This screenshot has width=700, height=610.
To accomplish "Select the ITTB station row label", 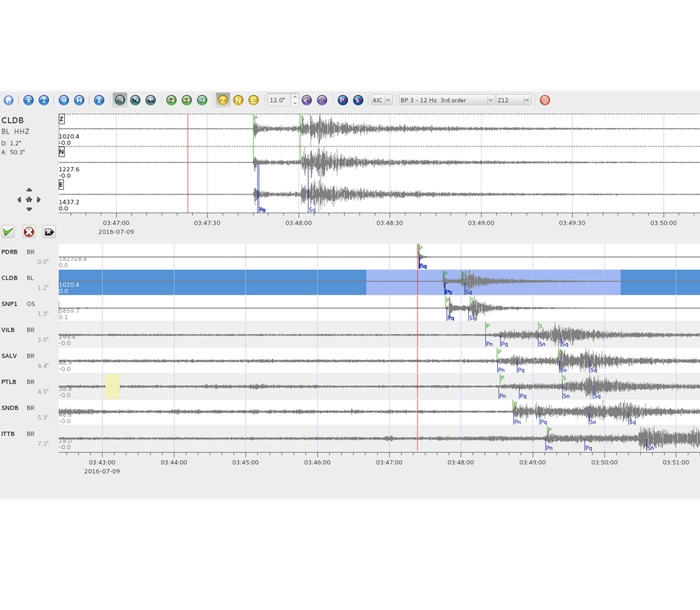I will click(x=10, y=432).
